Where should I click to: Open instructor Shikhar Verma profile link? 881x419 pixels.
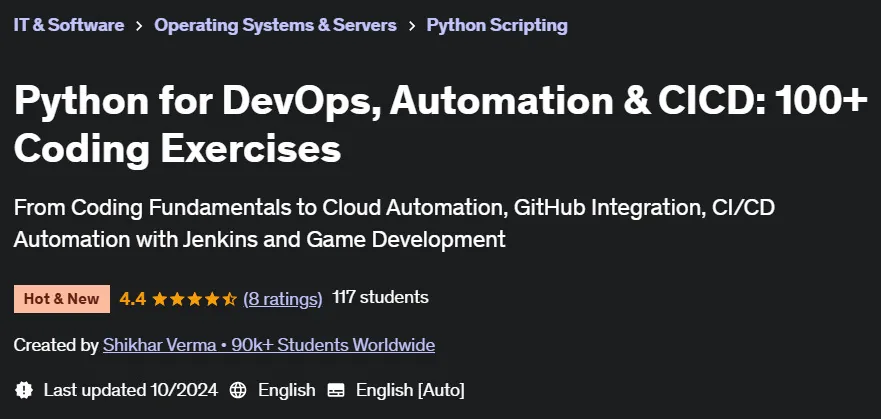coord(269,345)
